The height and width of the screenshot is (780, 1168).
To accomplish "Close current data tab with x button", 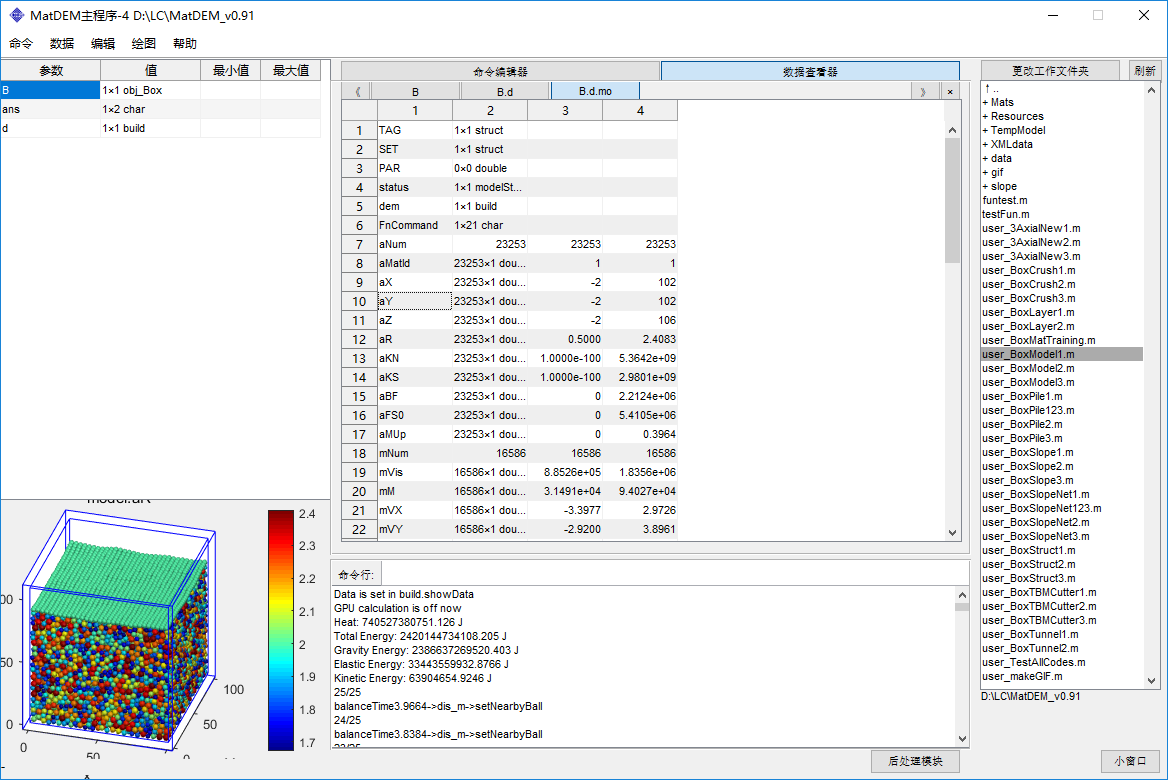I will click(950, 91).
